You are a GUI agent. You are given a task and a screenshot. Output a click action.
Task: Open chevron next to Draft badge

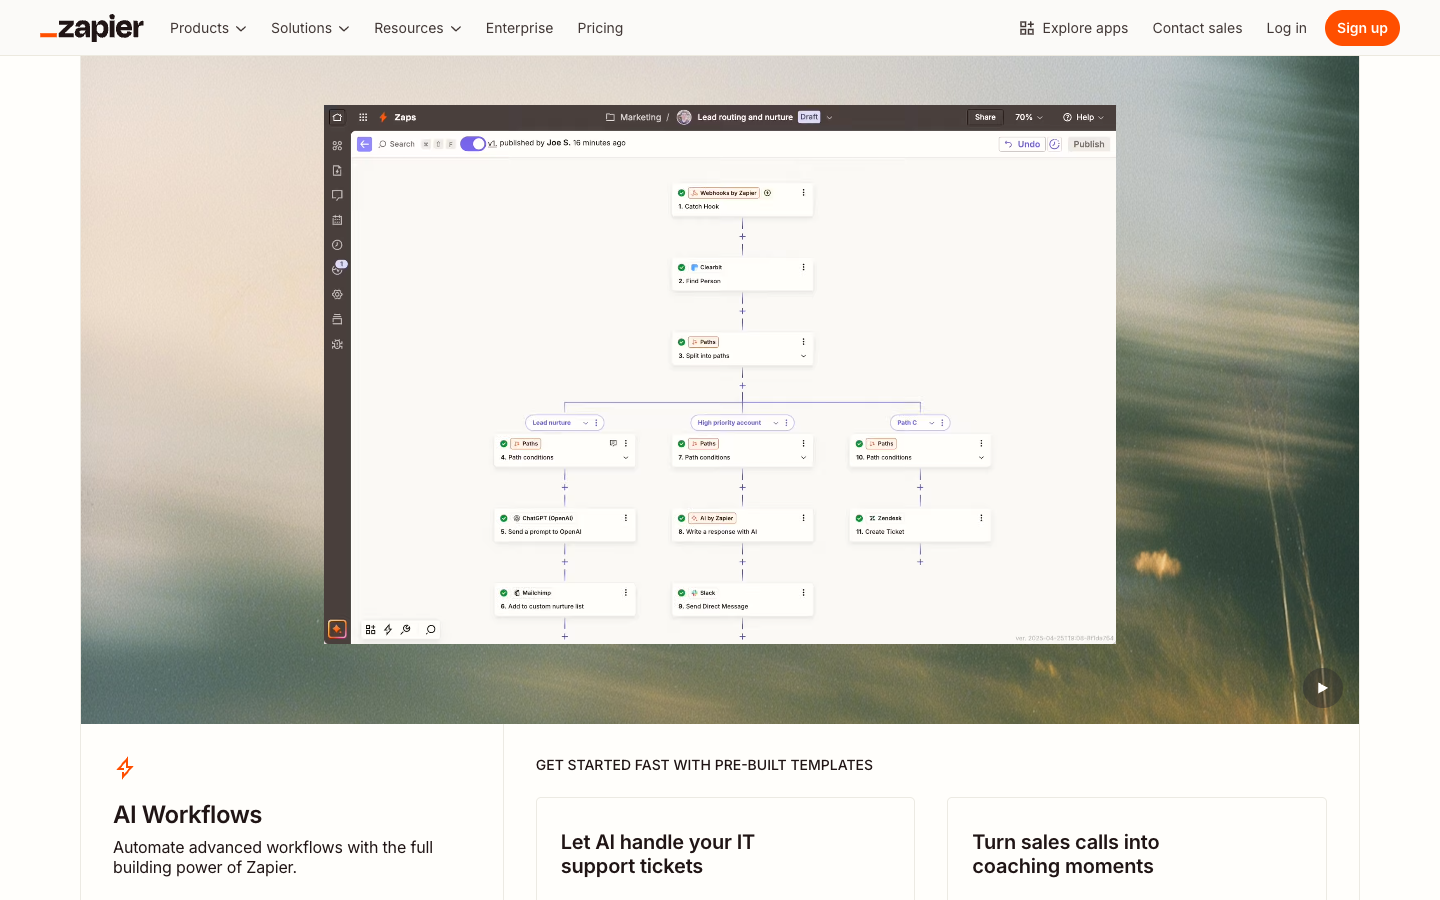coord(829,117)
